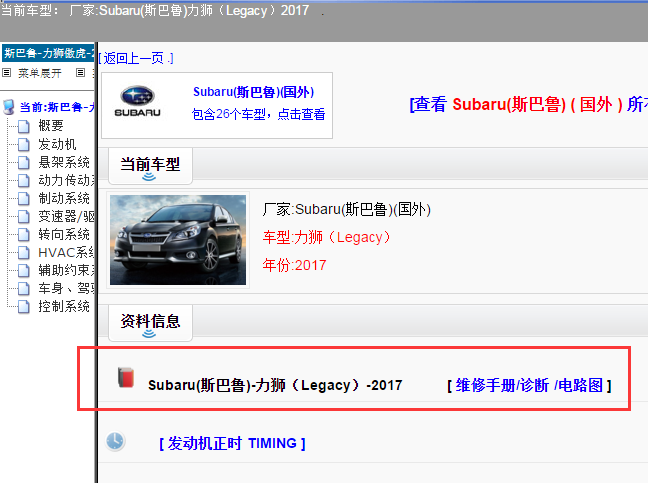This screenshot has height=483, width=648.
Task: Click 厂家:Subaru(斯巴鲁)(国外) text
Action: click(x=347, y=209)
